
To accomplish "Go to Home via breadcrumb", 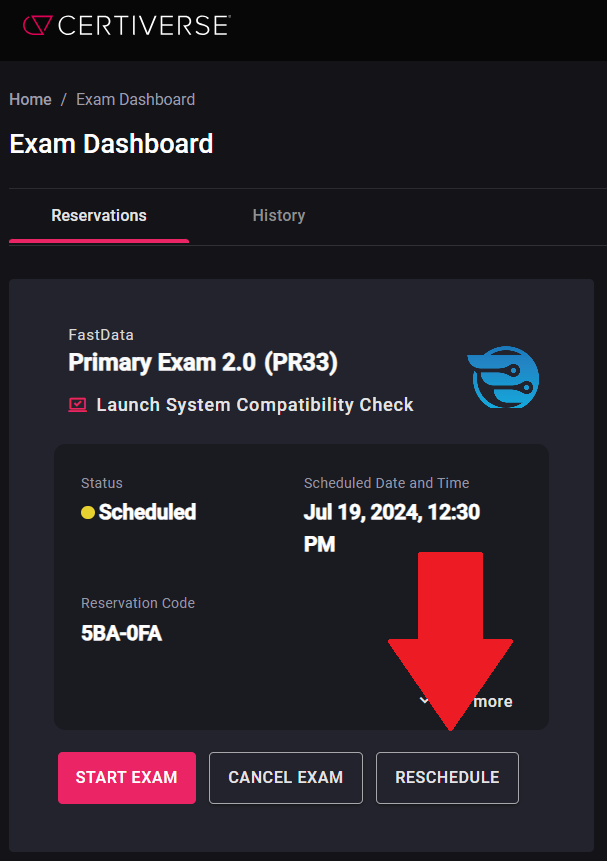I will click(x=30, y=99).
